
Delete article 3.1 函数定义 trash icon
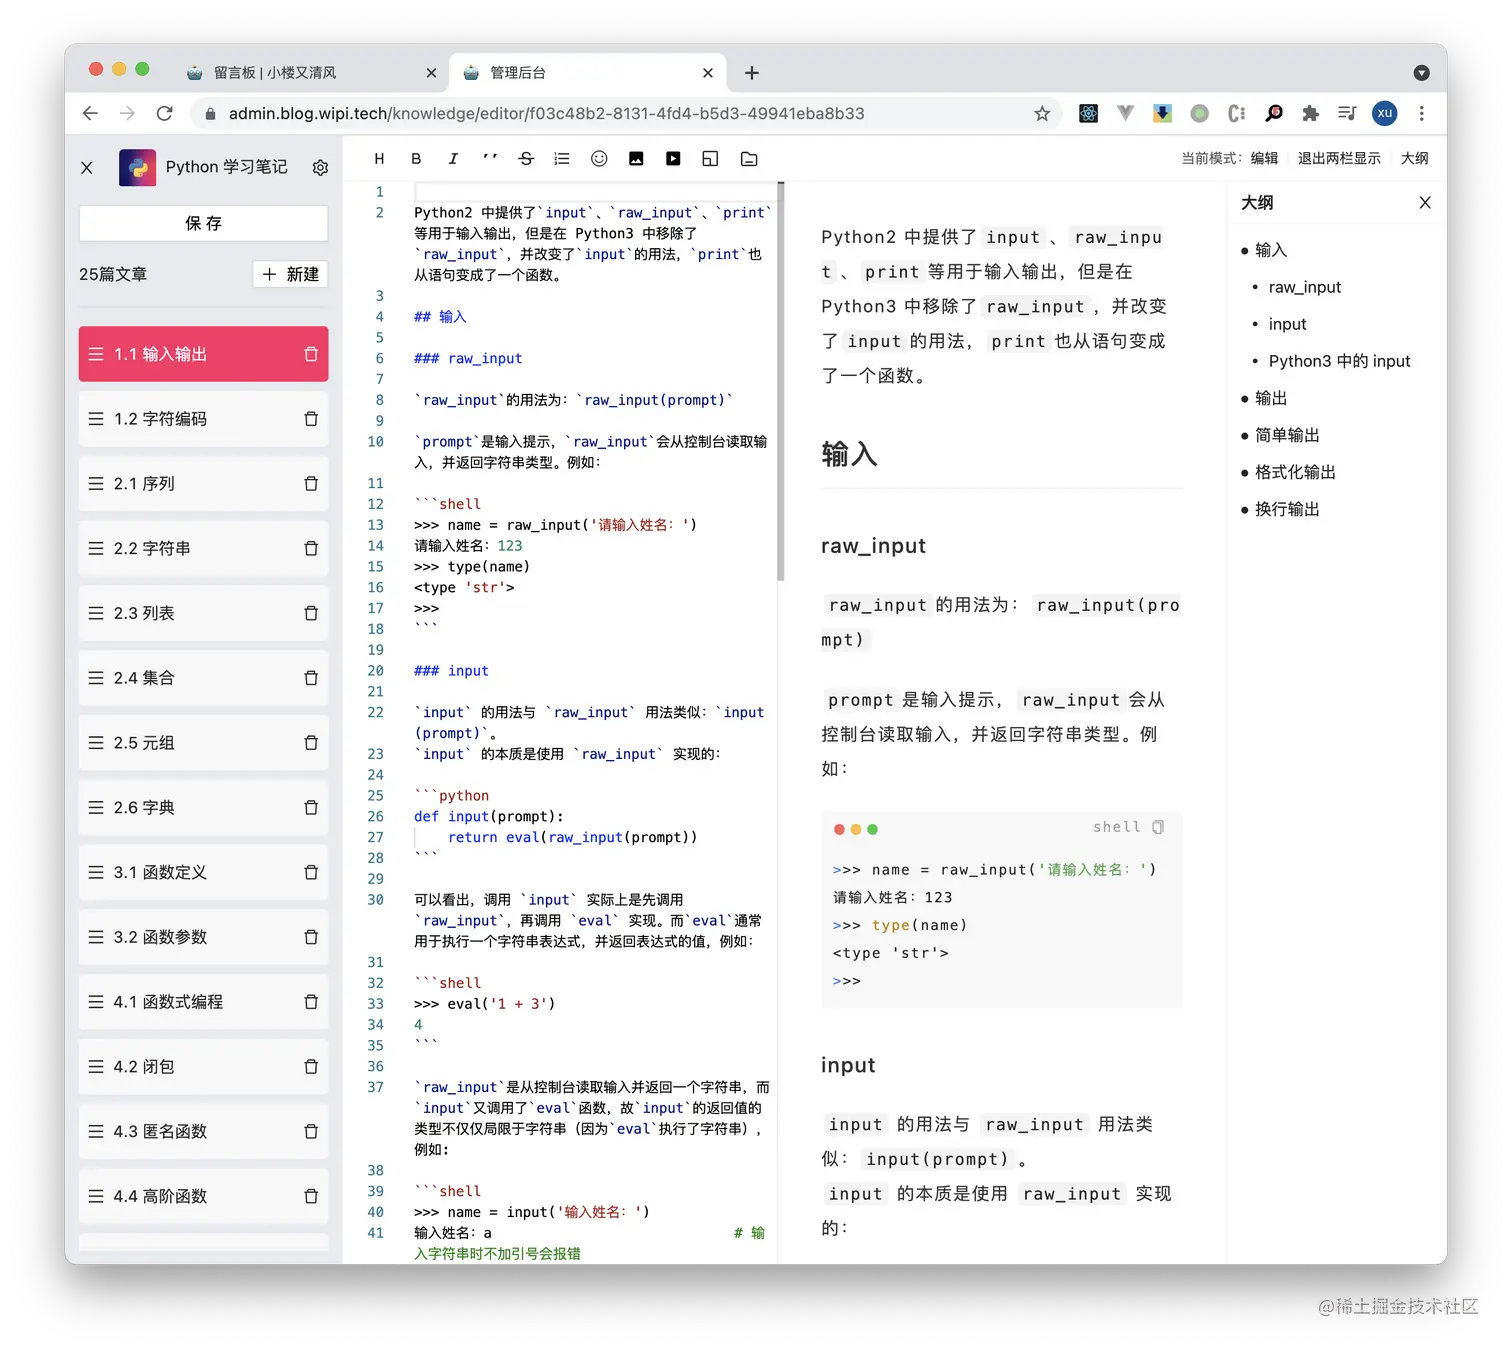coord(311,872)
